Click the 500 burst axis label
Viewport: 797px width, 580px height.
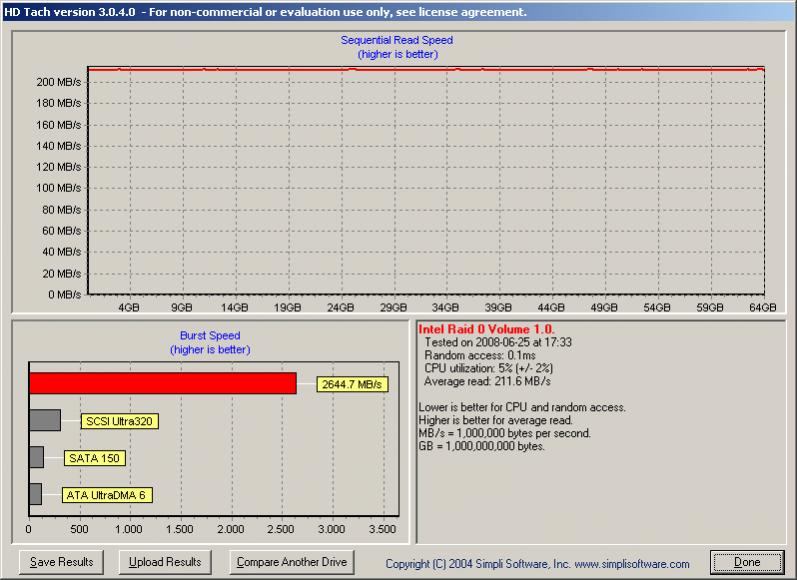79,529
